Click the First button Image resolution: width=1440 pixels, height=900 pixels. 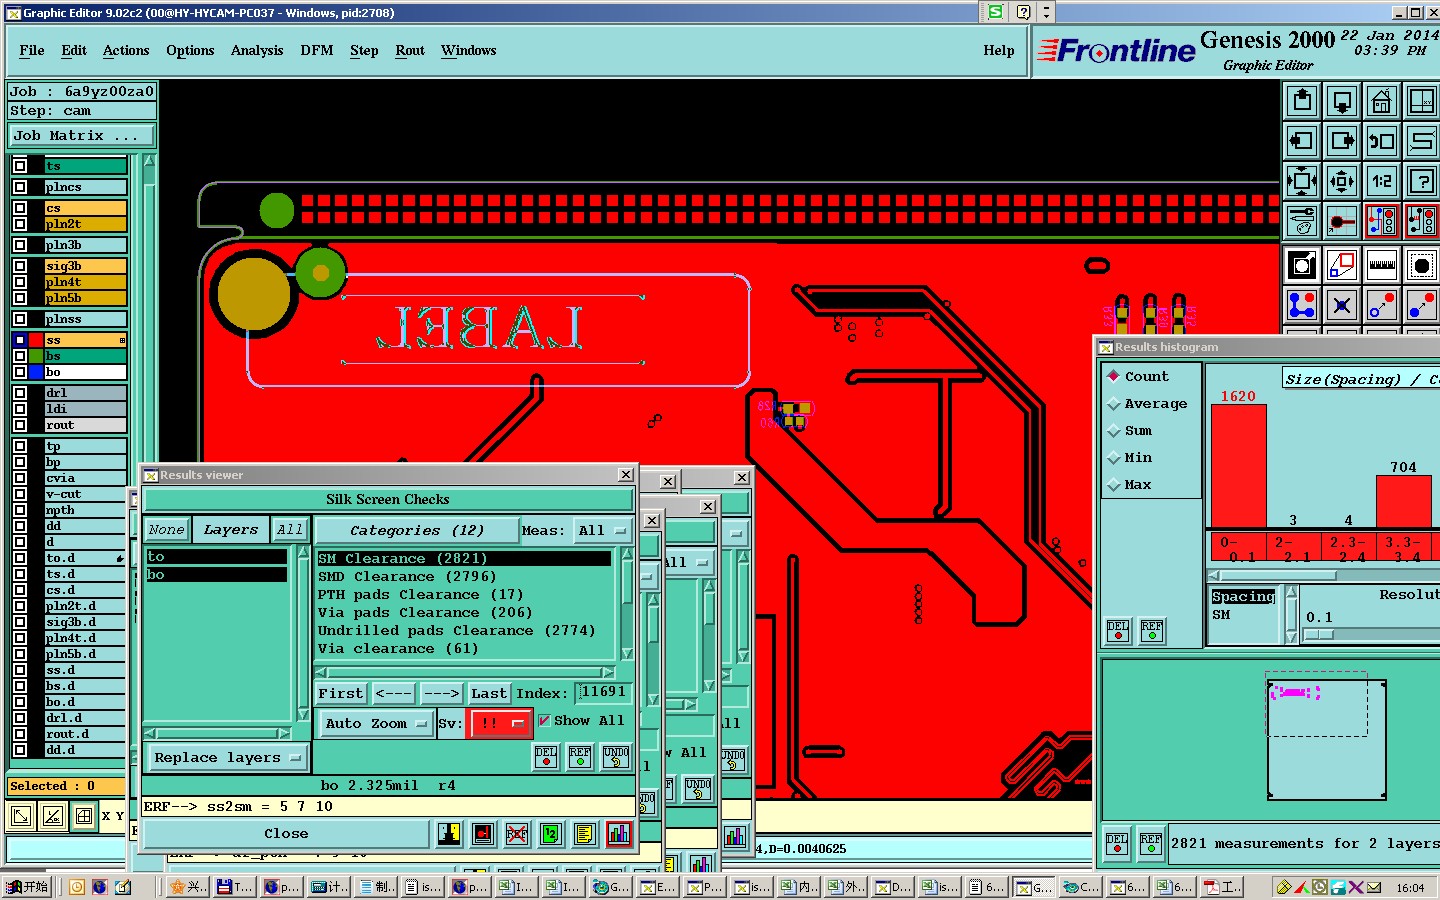coord(341,693)
